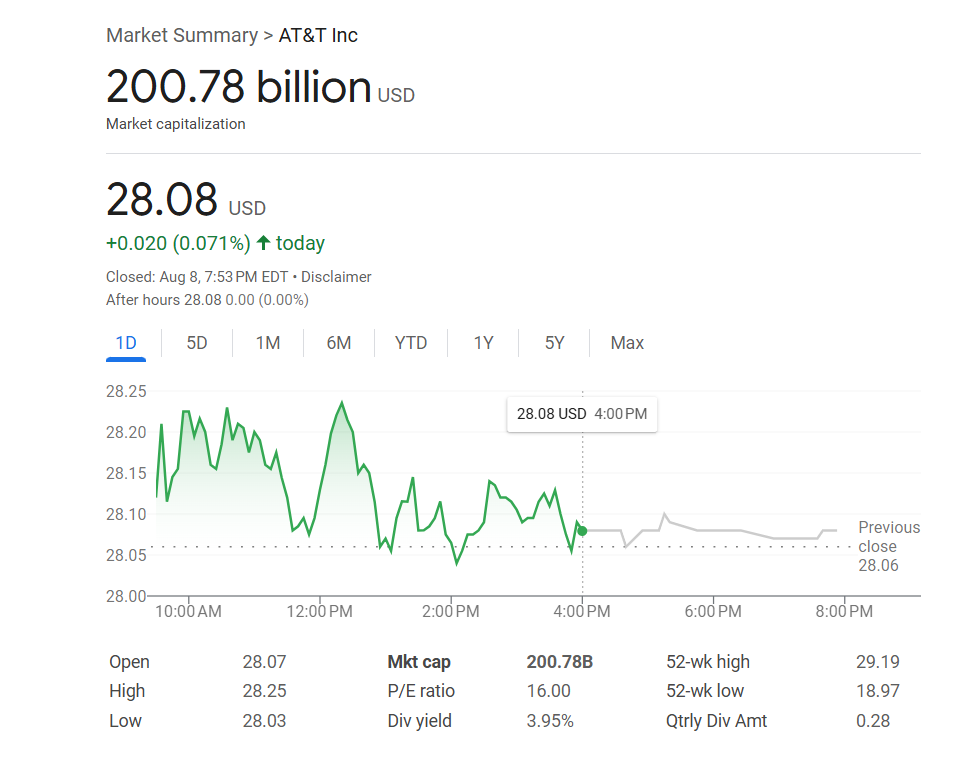Image resolution: width=972 pixels, height=757 pixels.
Task: Click the Mkt cap label
Action: [419, 662]
